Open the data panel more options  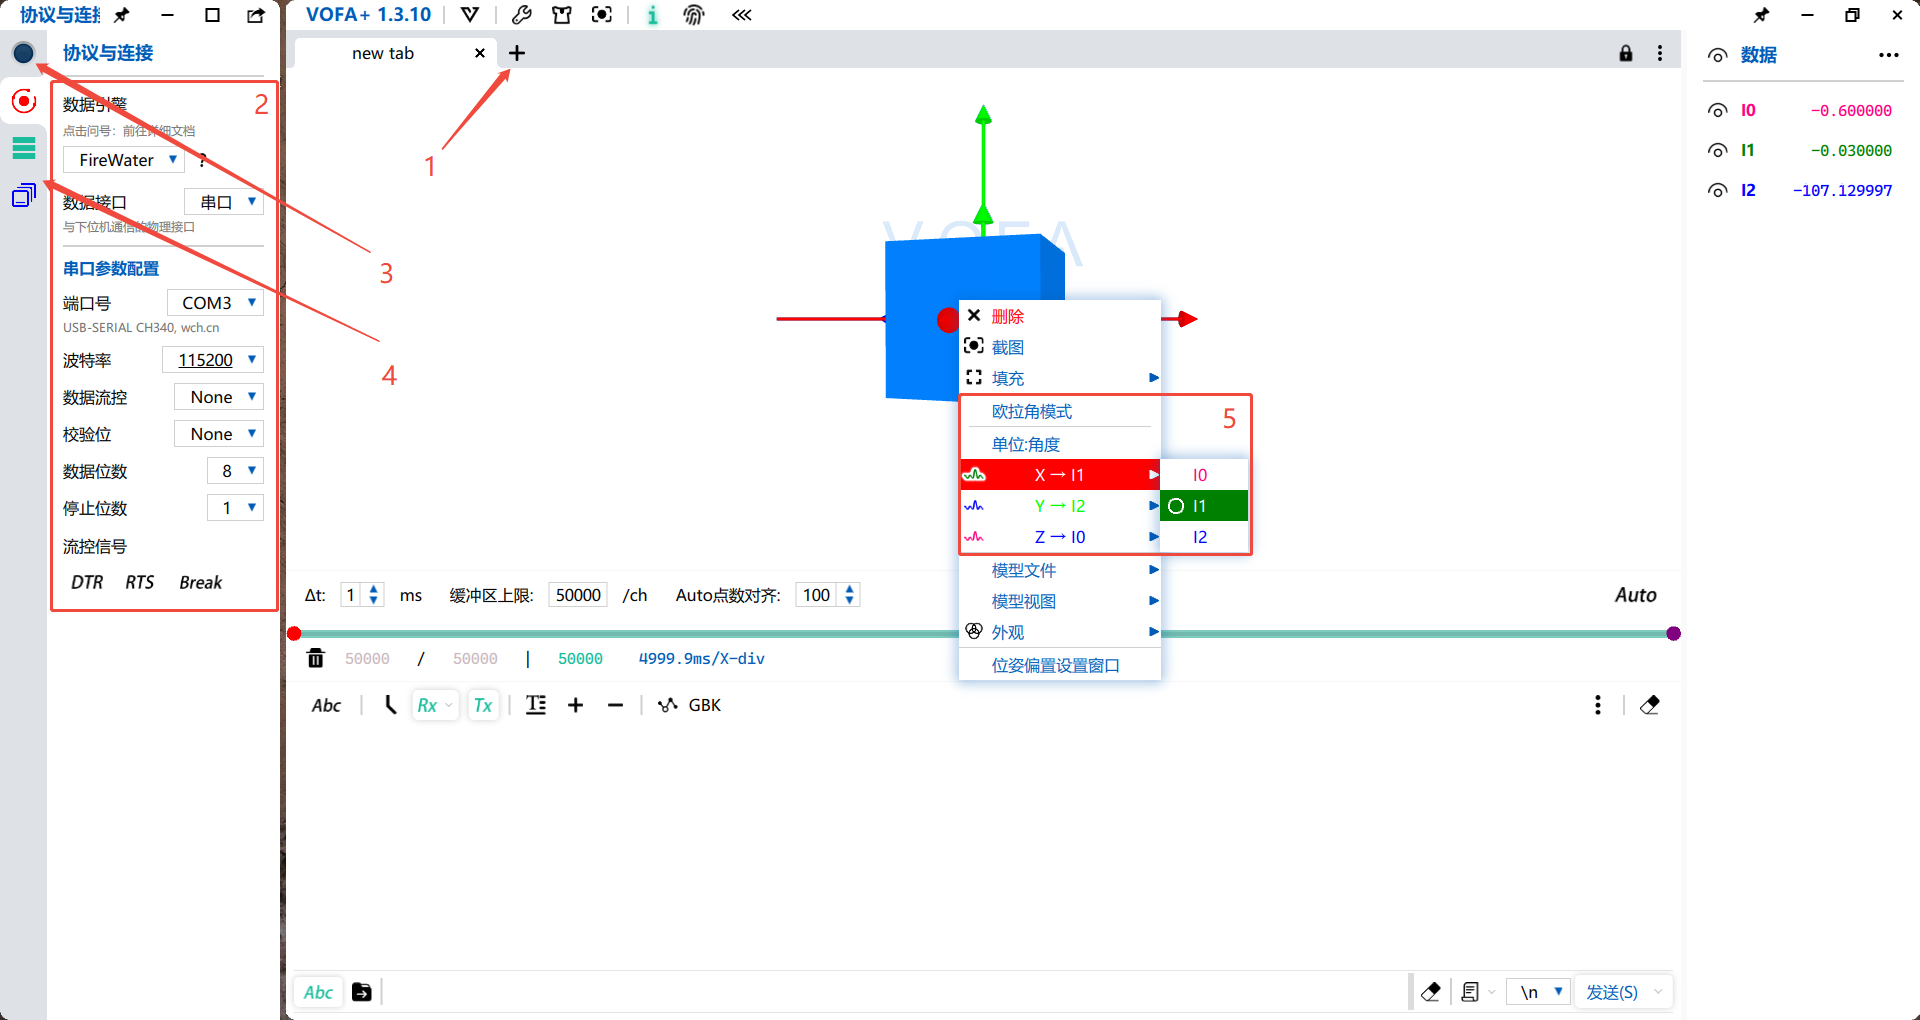tap(1888, 55)
